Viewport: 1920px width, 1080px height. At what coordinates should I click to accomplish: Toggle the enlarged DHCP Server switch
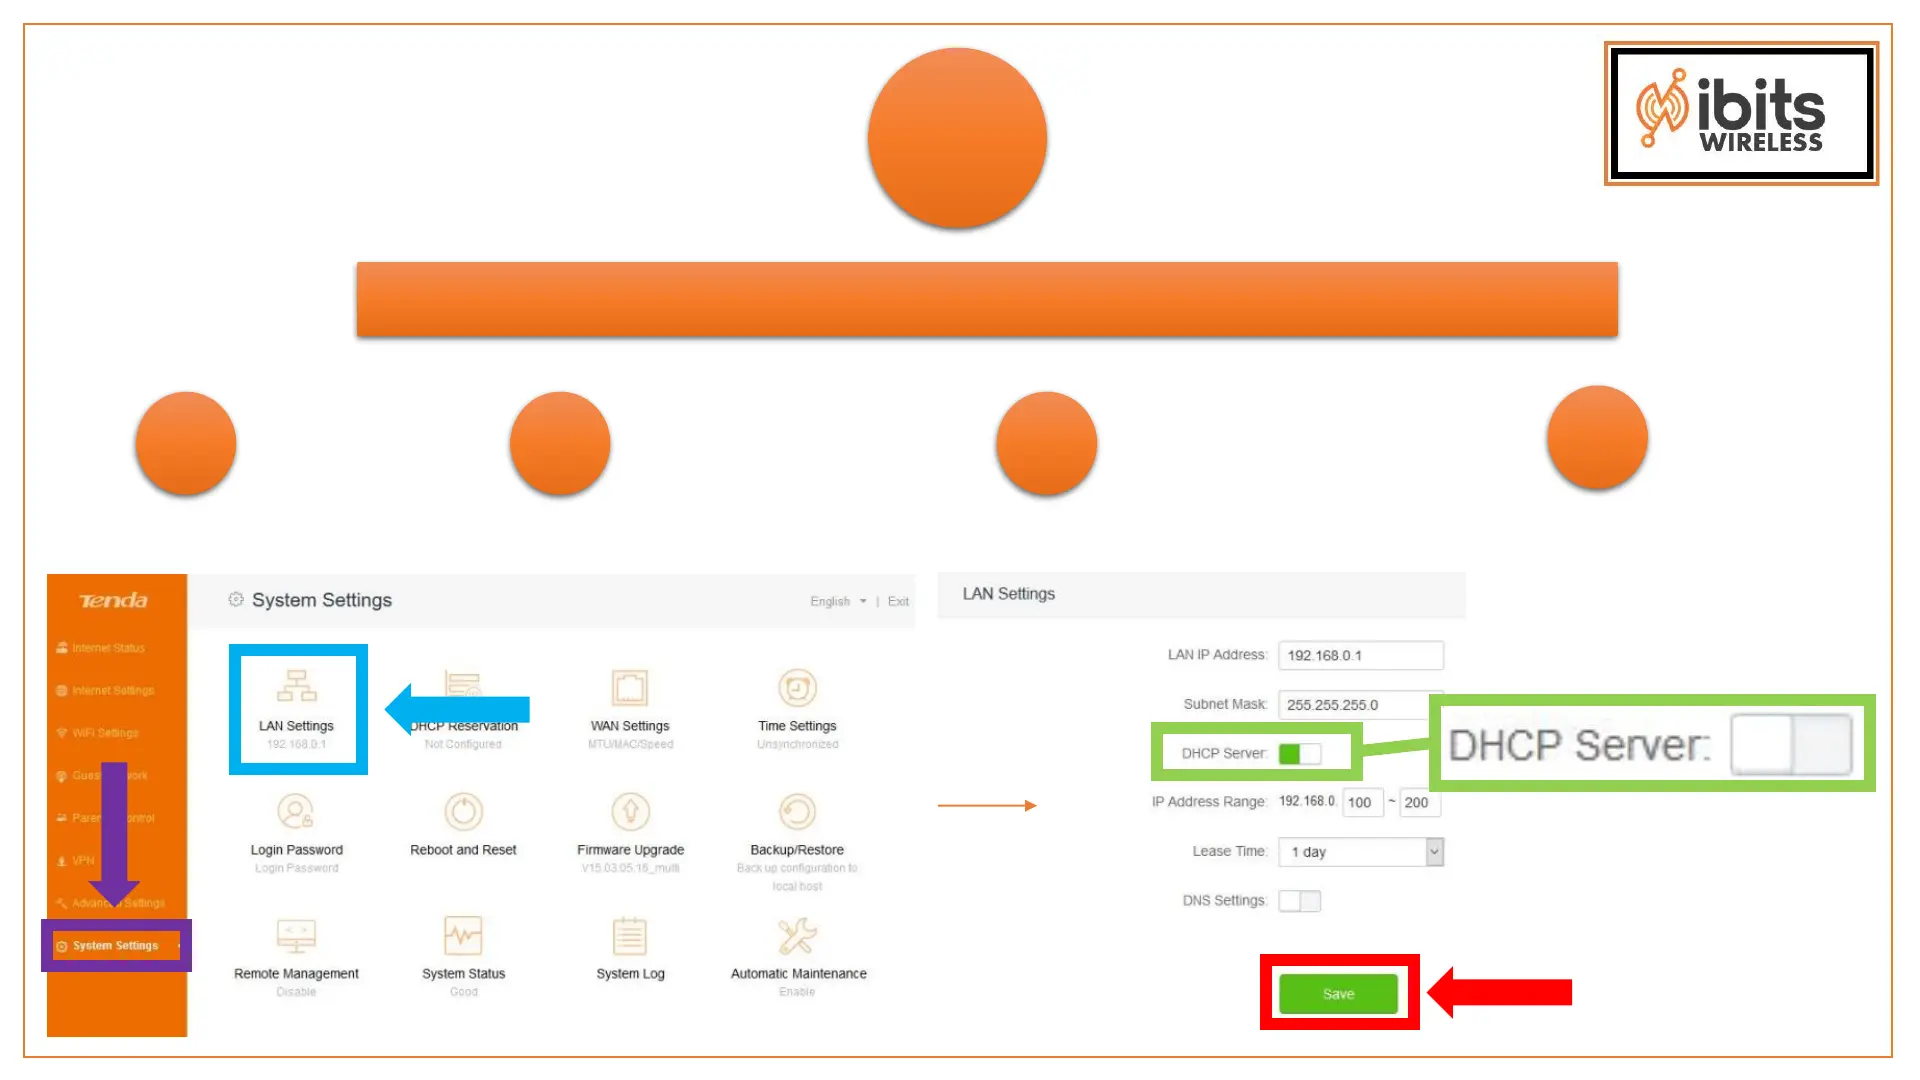(x=1791, y=745)
